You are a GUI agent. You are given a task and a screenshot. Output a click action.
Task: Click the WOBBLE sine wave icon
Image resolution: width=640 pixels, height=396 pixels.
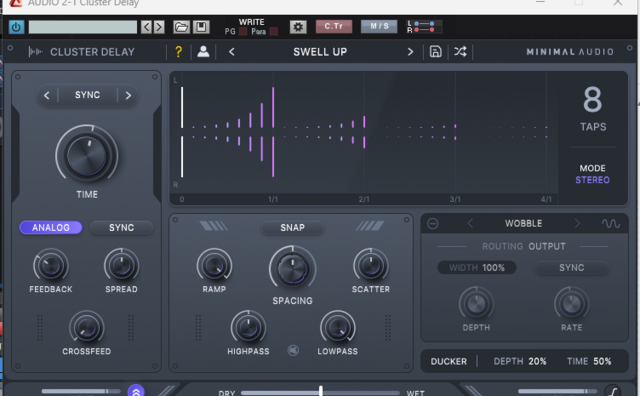coord(611,224)
